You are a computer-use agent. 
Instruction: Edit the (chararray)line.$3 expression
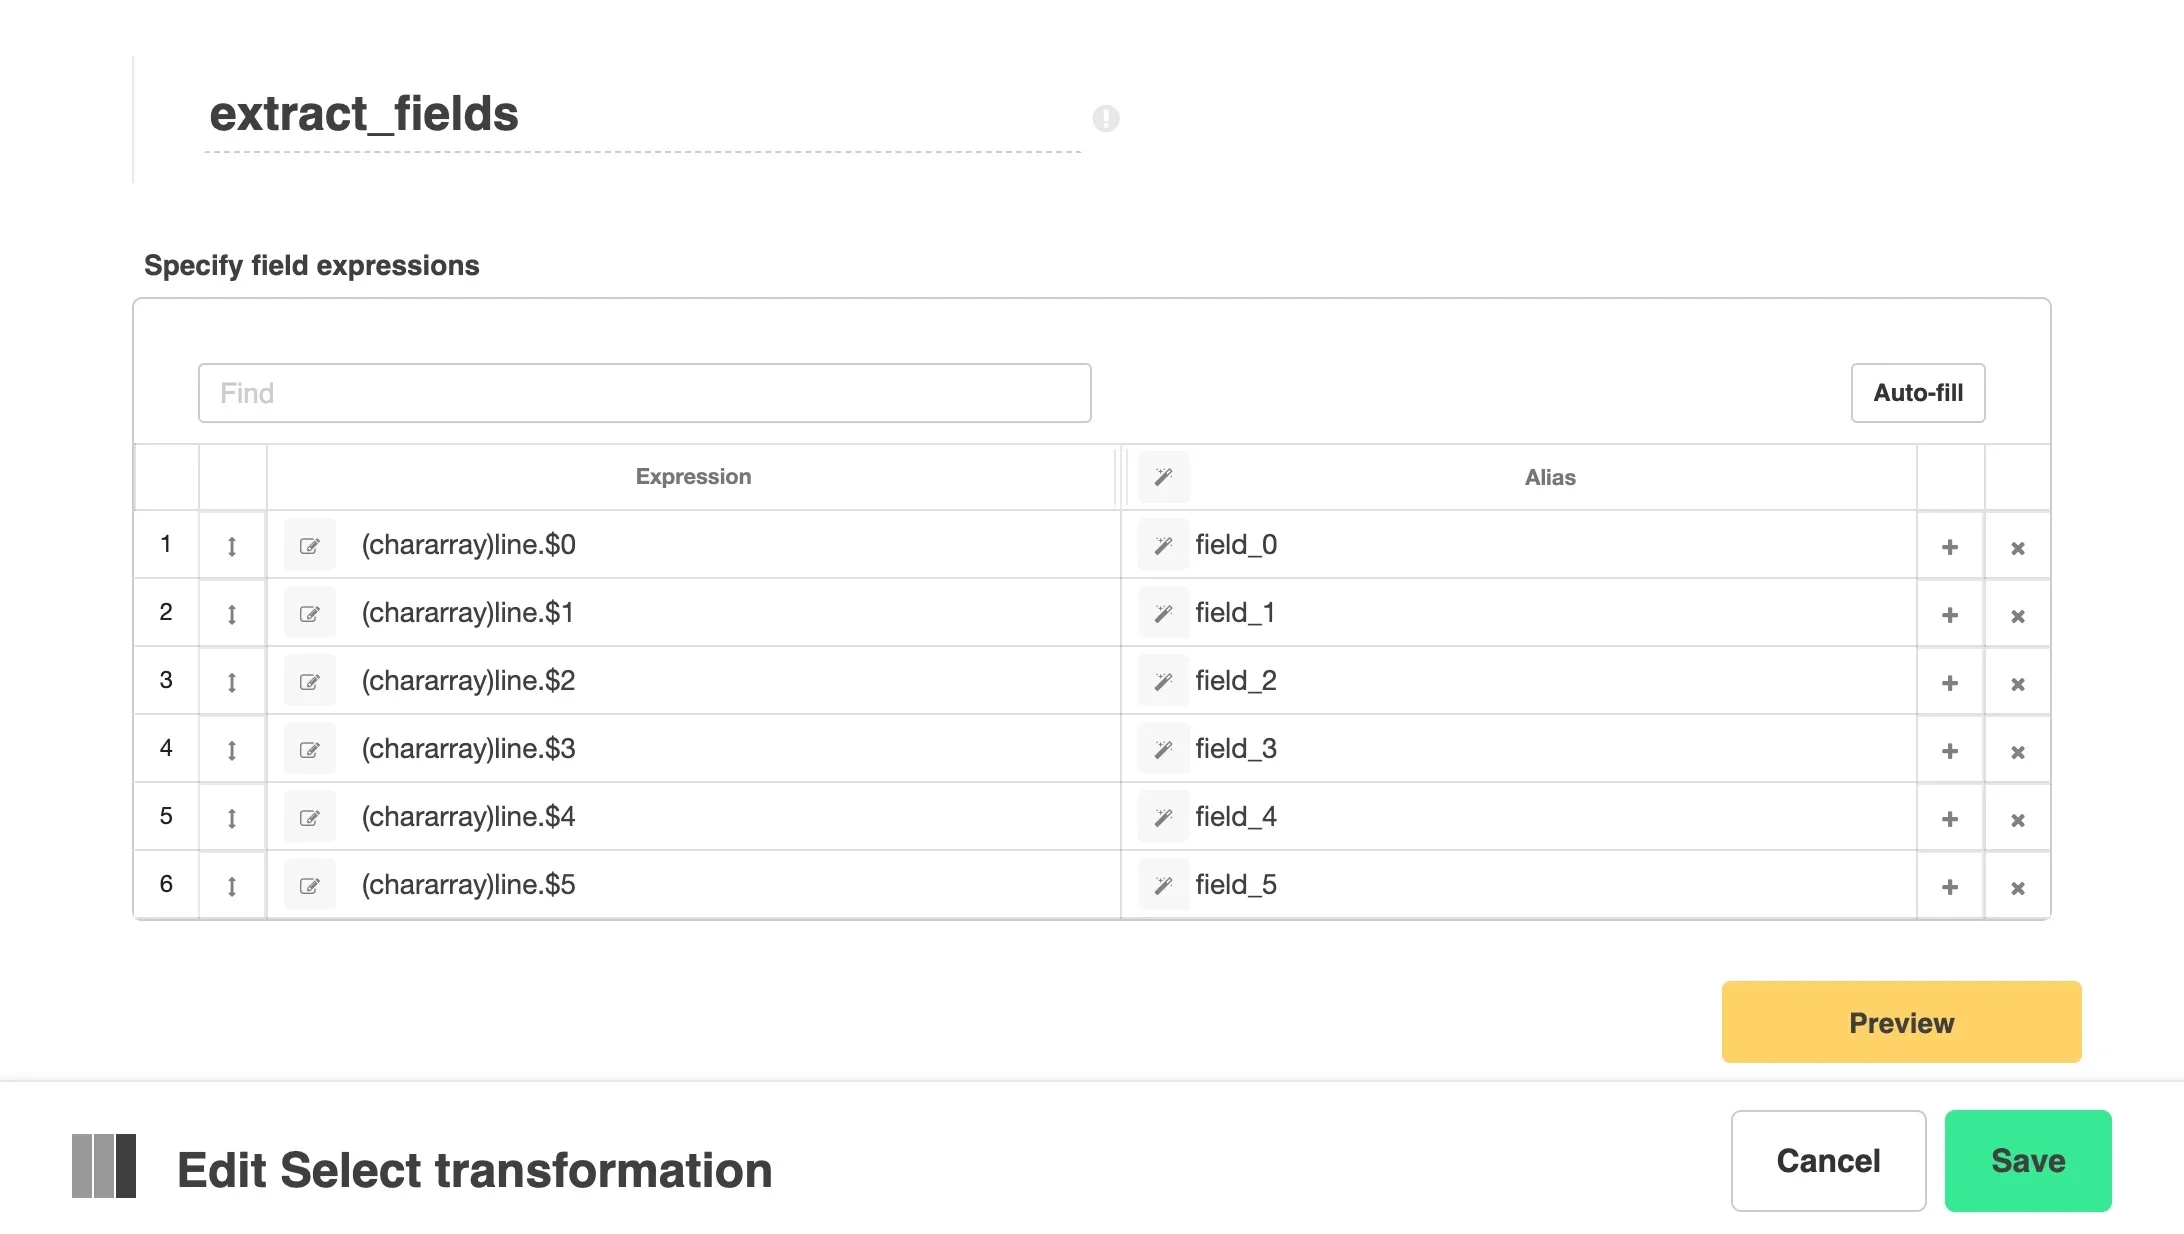coord(310,748)
